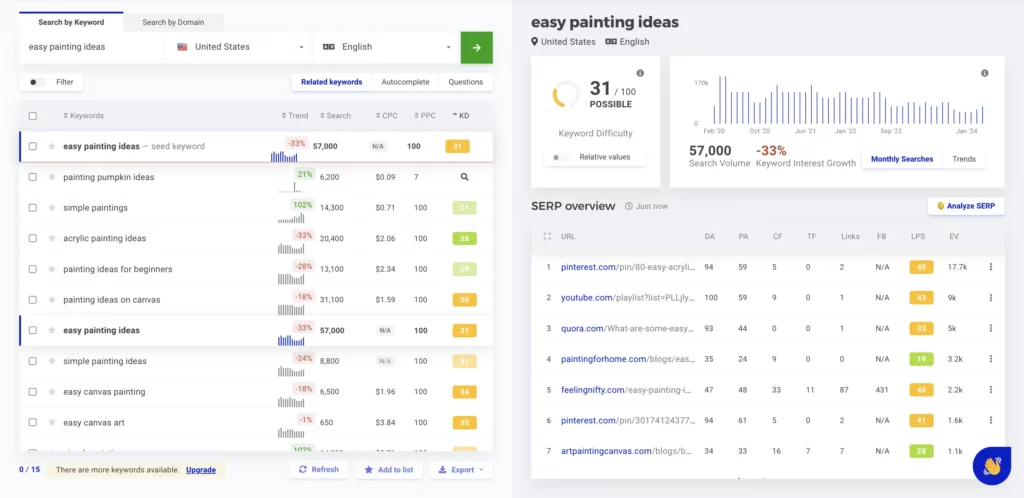Viewport: 1024px width, 498px height.
Task: Expand the SERP overview table to fullscreen
Action: pos(547,236)
